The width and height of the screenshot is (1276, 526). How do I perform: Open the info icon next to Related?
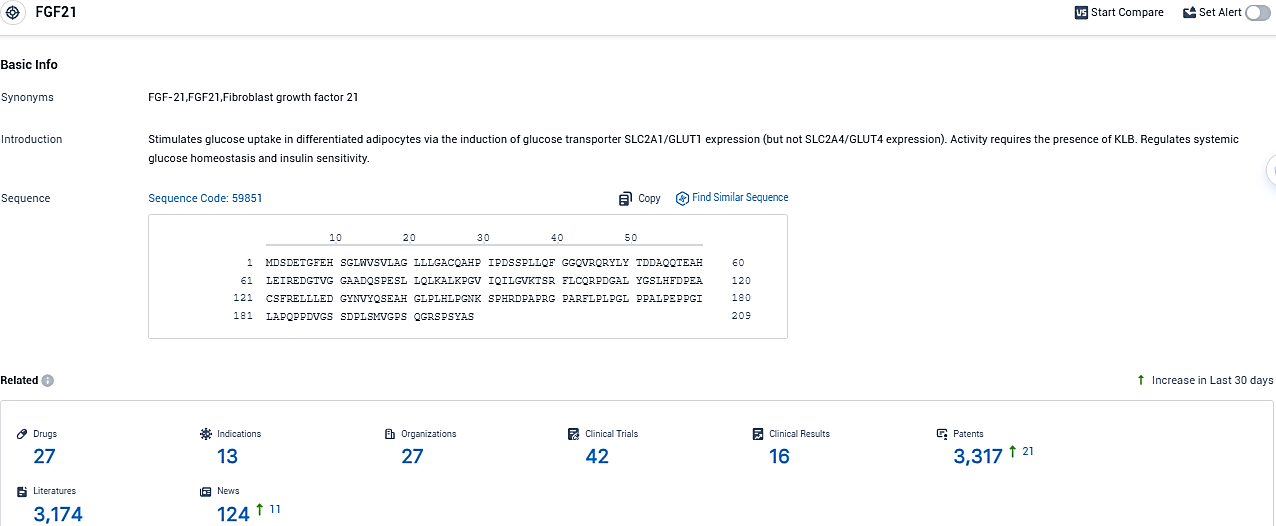[48, 381]
